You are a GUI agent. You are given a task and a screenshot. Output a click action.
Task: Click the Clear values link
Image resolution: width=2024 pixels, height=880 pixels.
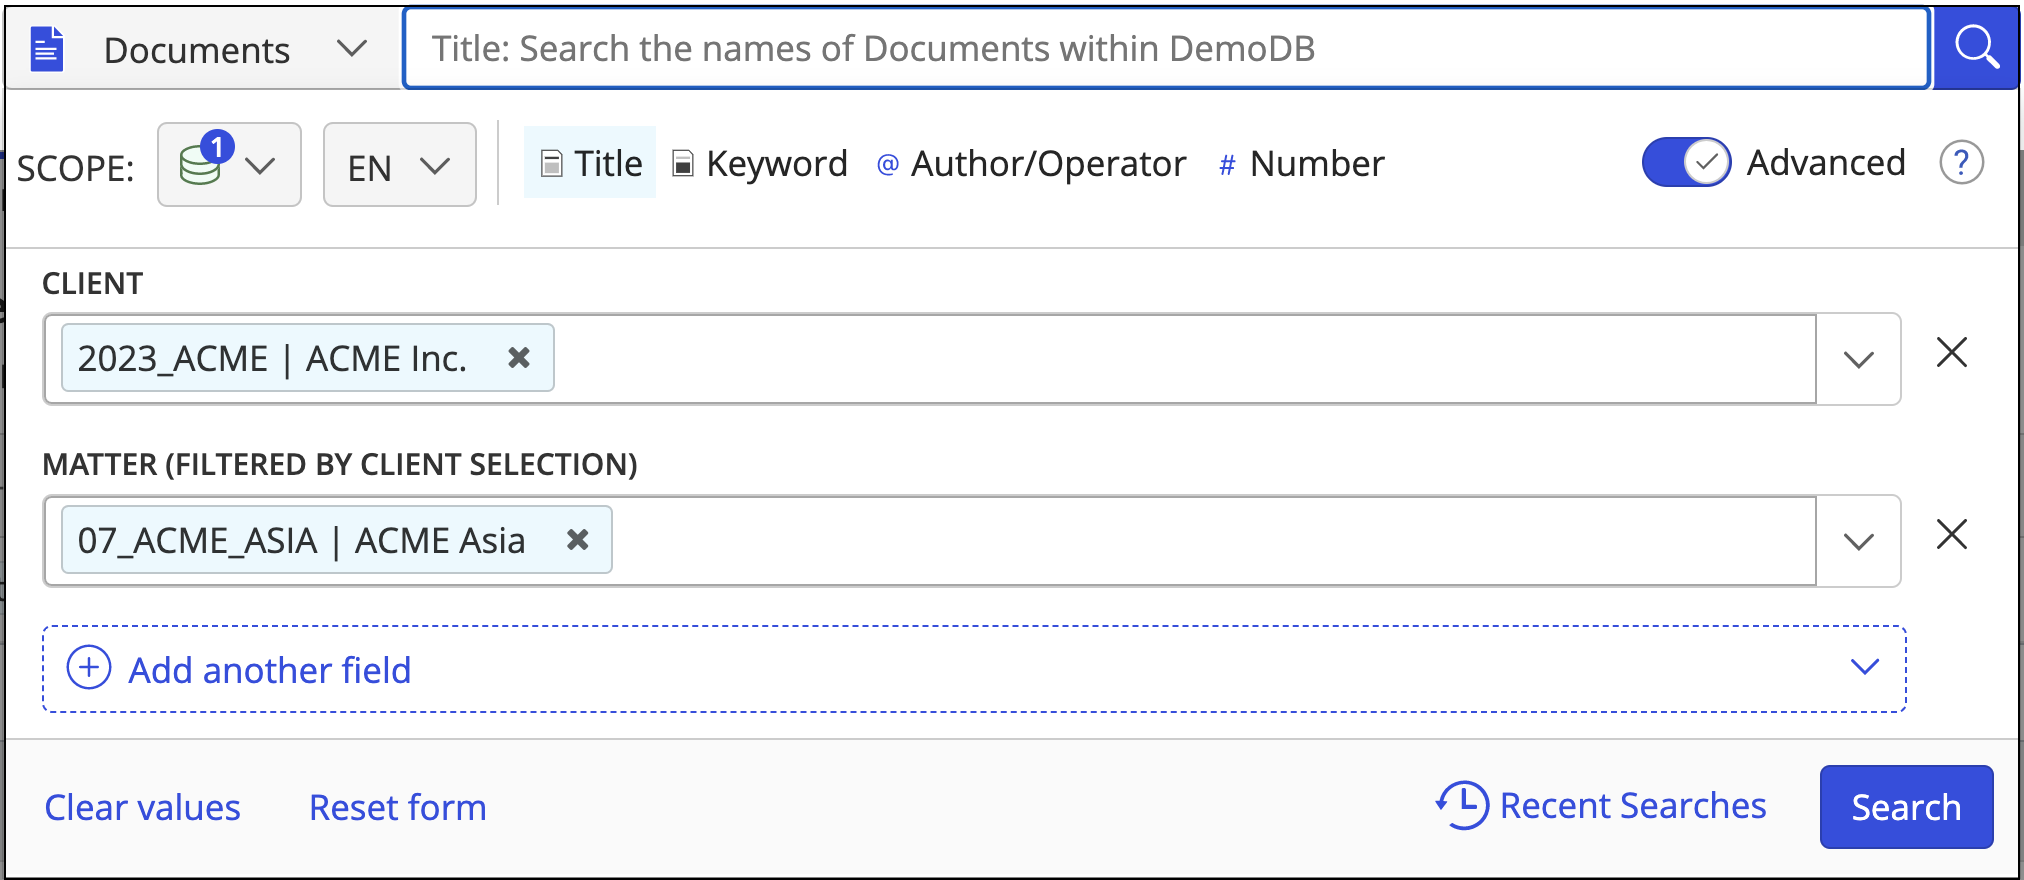[x=143, y=807]
